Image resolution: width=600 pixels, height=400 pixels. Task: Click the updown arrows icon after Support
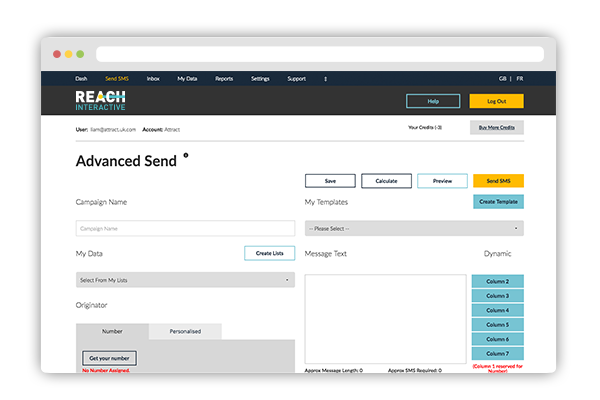pos(325,78)
